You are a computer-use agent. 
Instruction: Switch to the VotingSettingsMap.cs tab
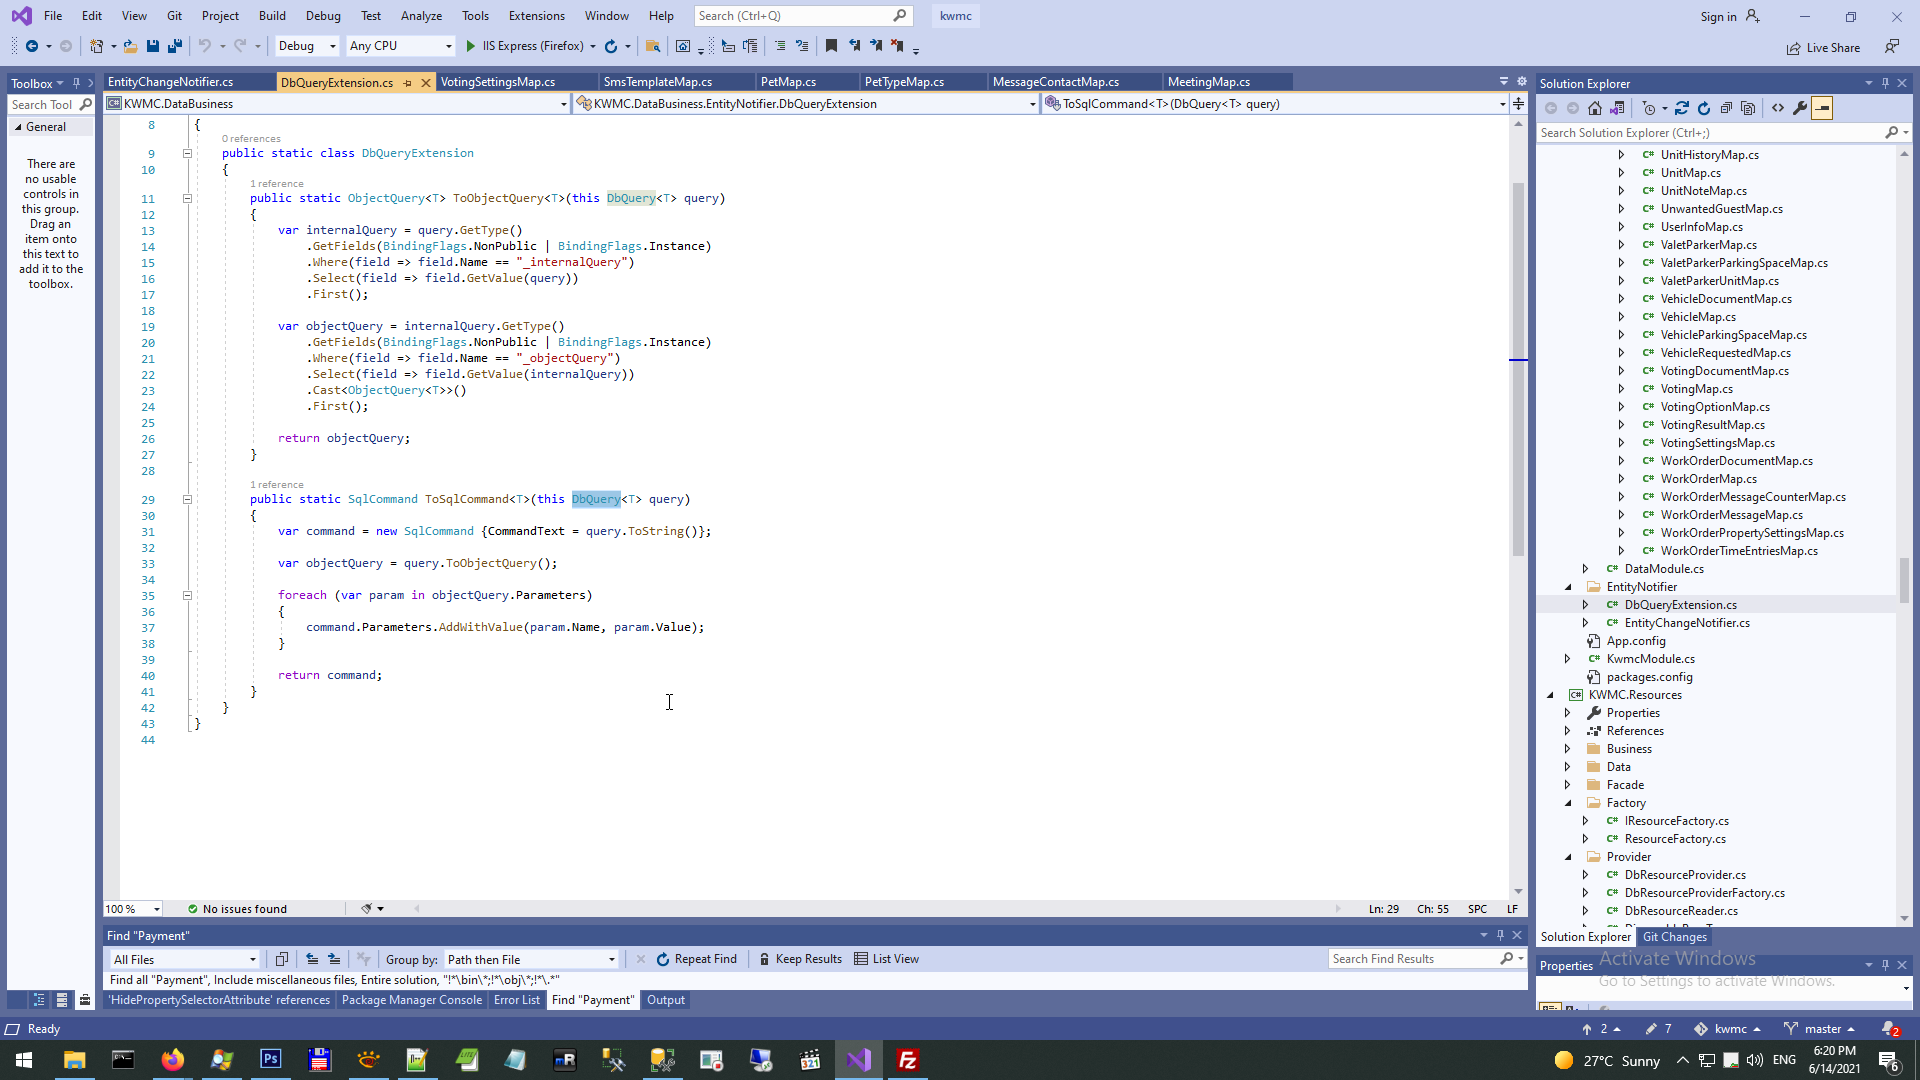(497, 82)
